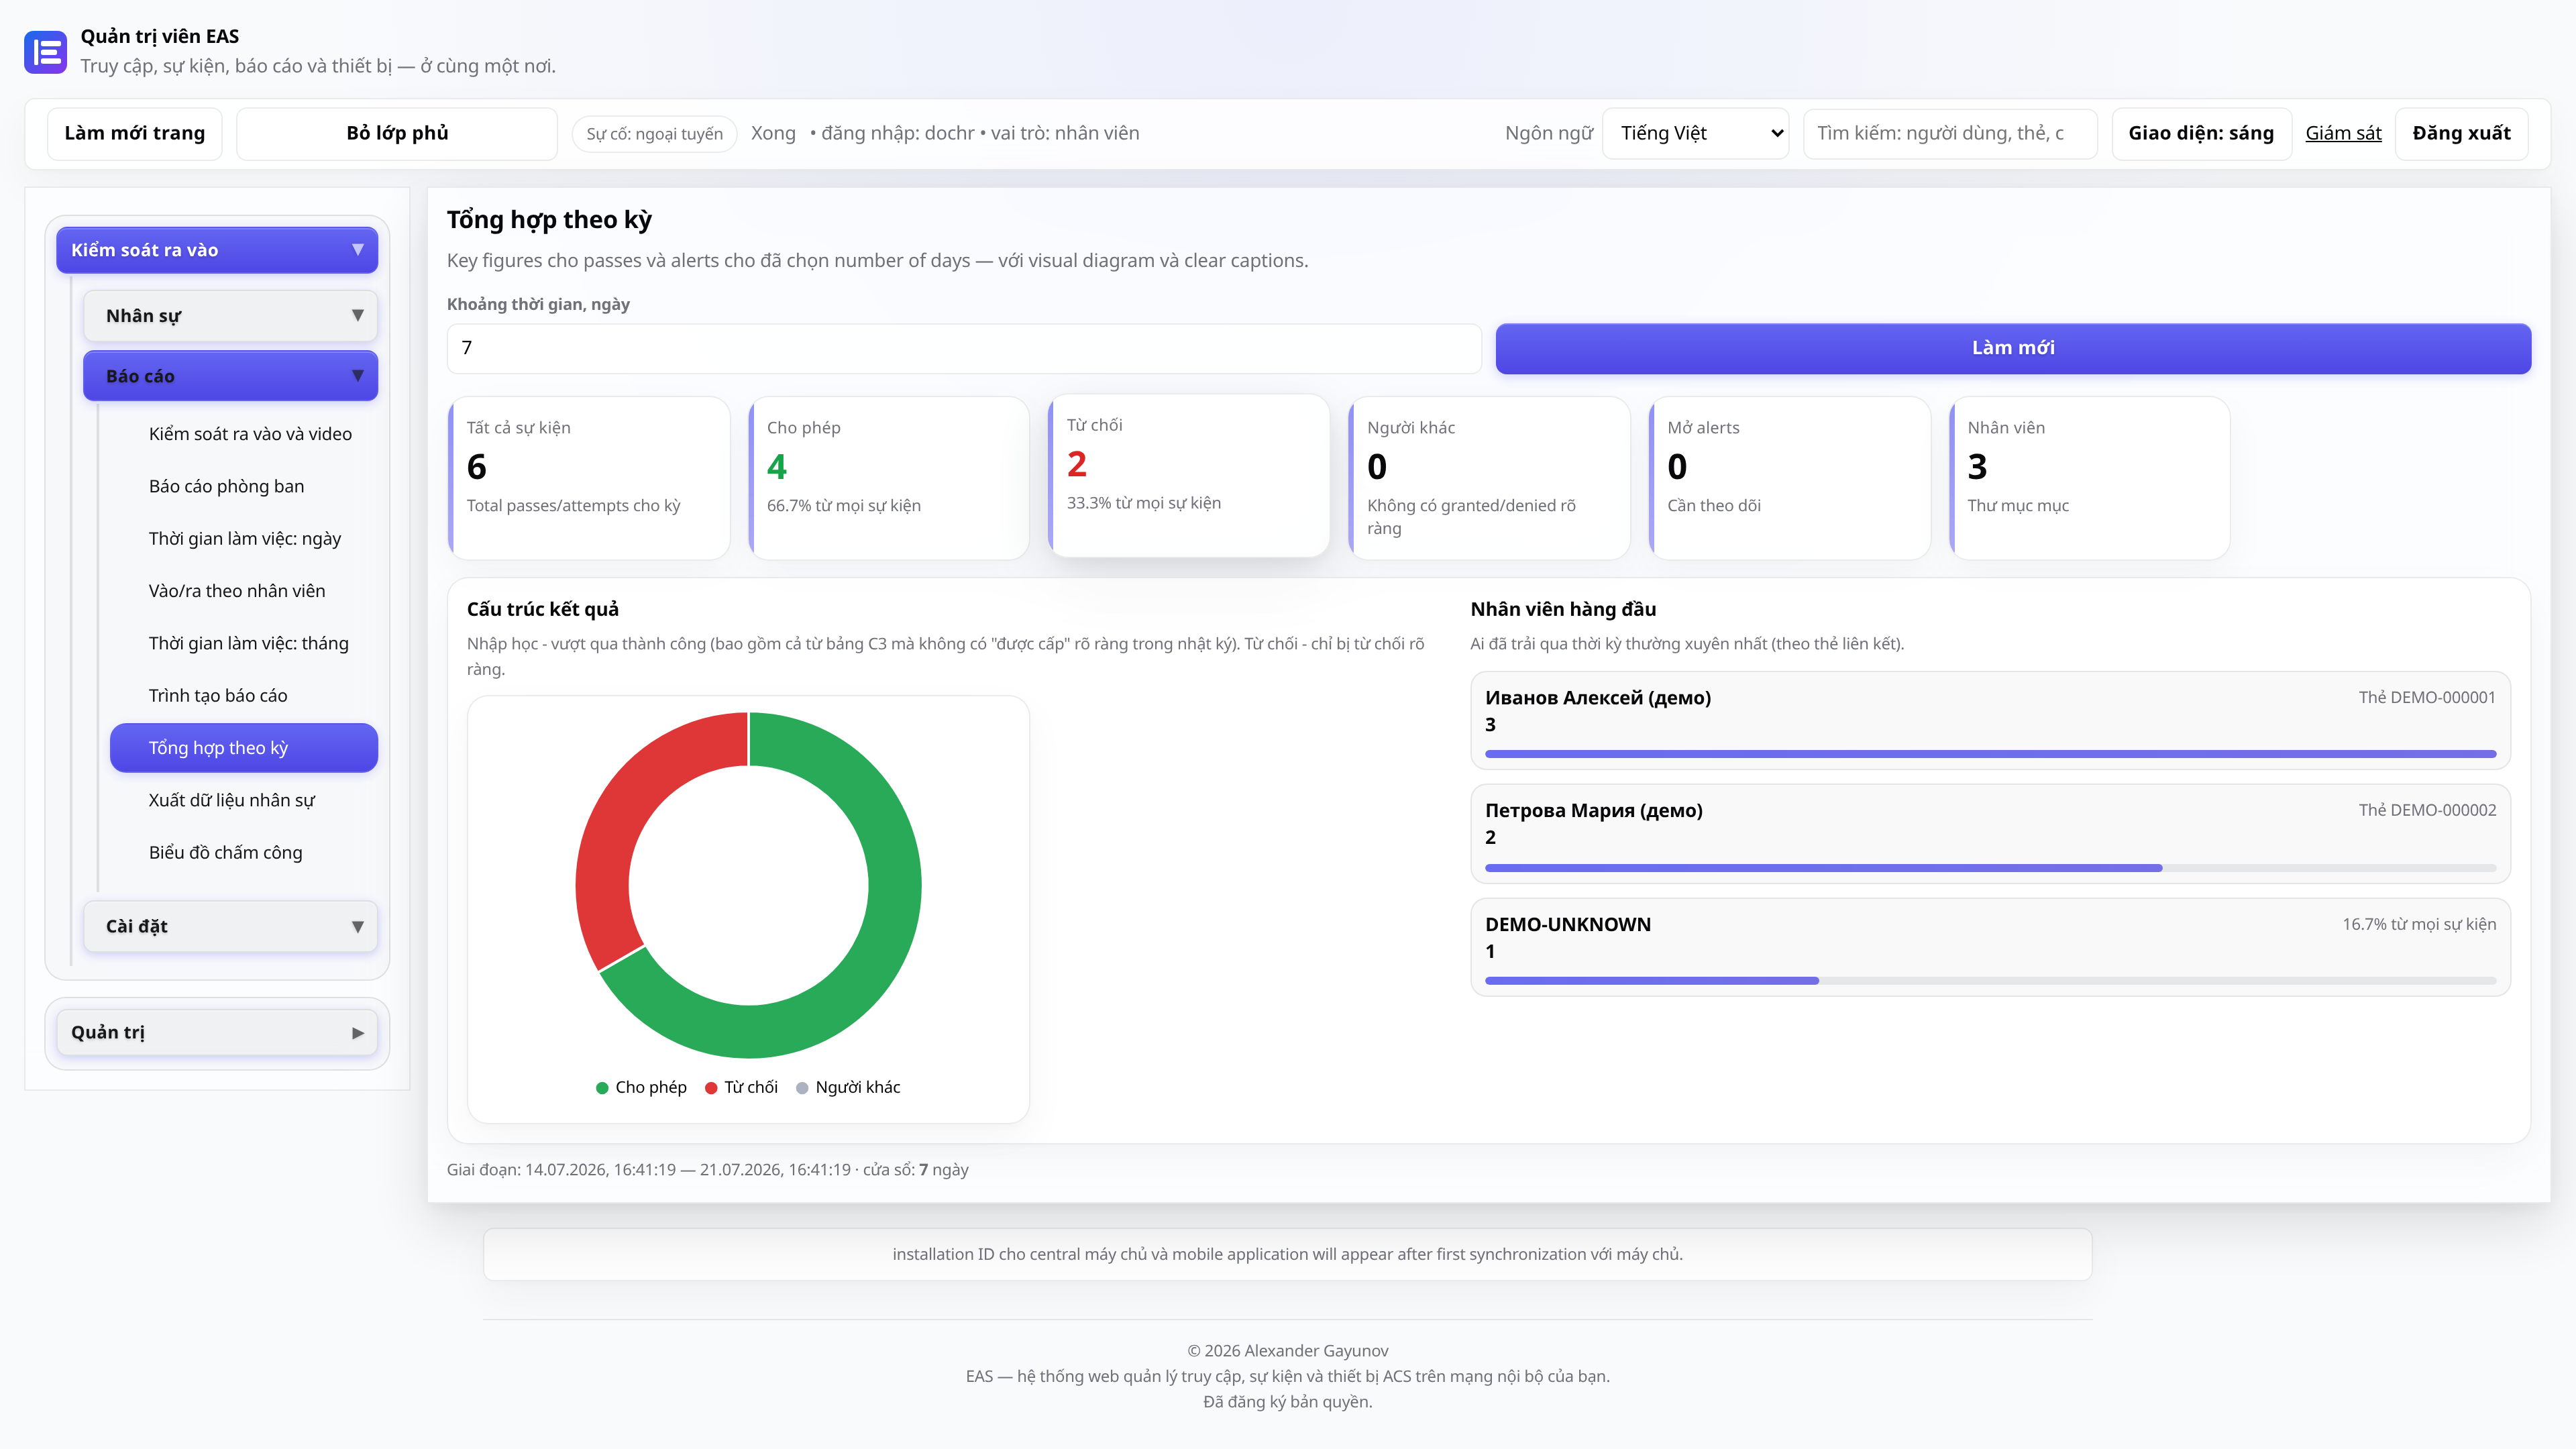Image resolution: width=2576 pixels, height=1449 pixels.
Task: Focus the Khoảng thời gian days field
Action: (x=963, y=347)
